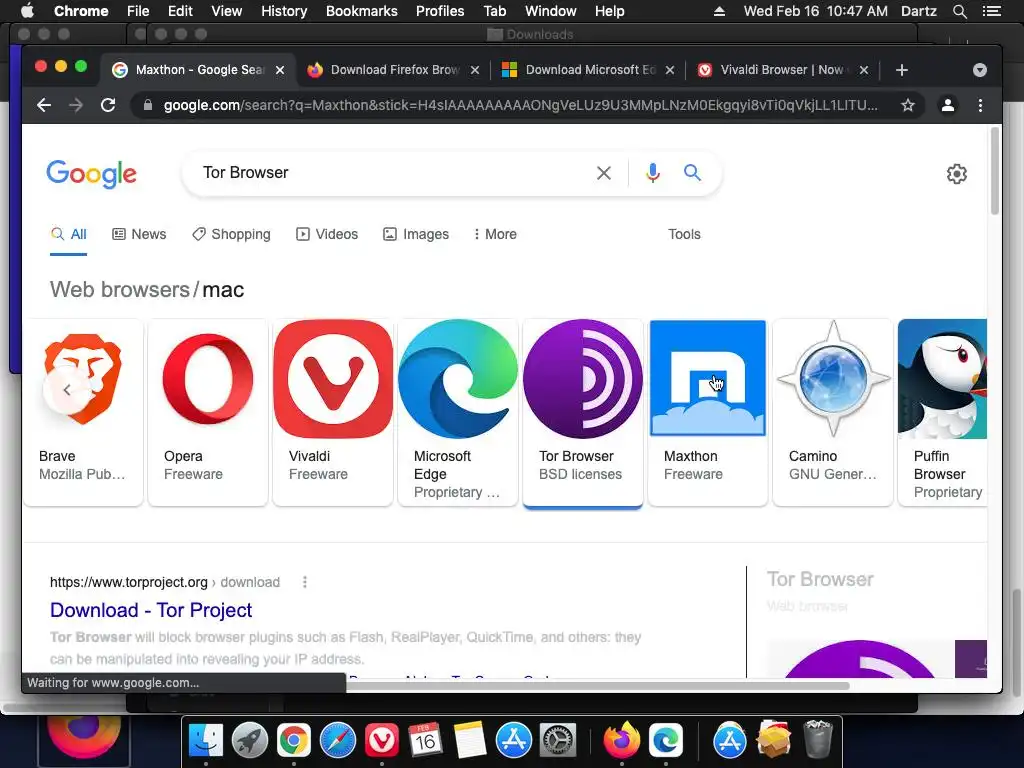The width and height of the screenshot is (1024, 768).
Task: Select the Opera browser card
Action: point(208,411)
